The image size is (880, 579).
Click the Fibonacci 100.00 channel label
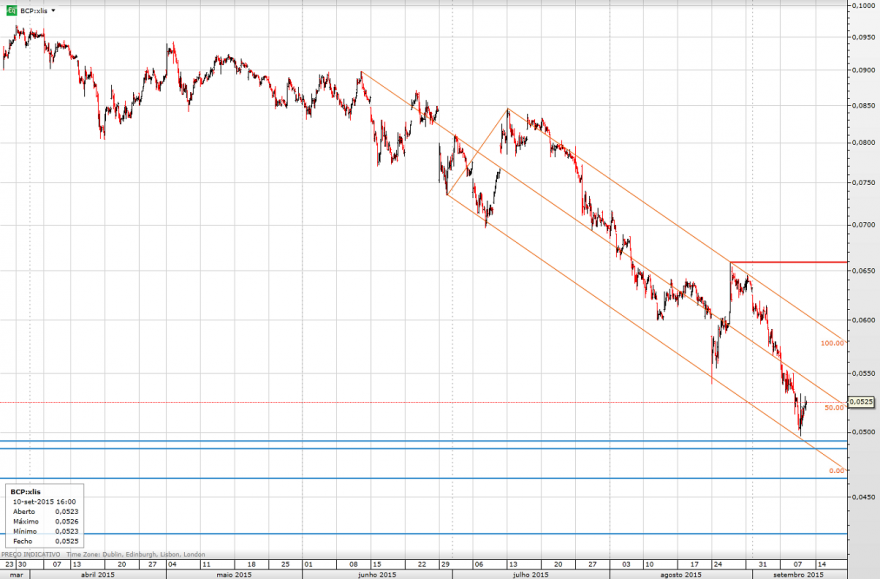coord(832,343)
